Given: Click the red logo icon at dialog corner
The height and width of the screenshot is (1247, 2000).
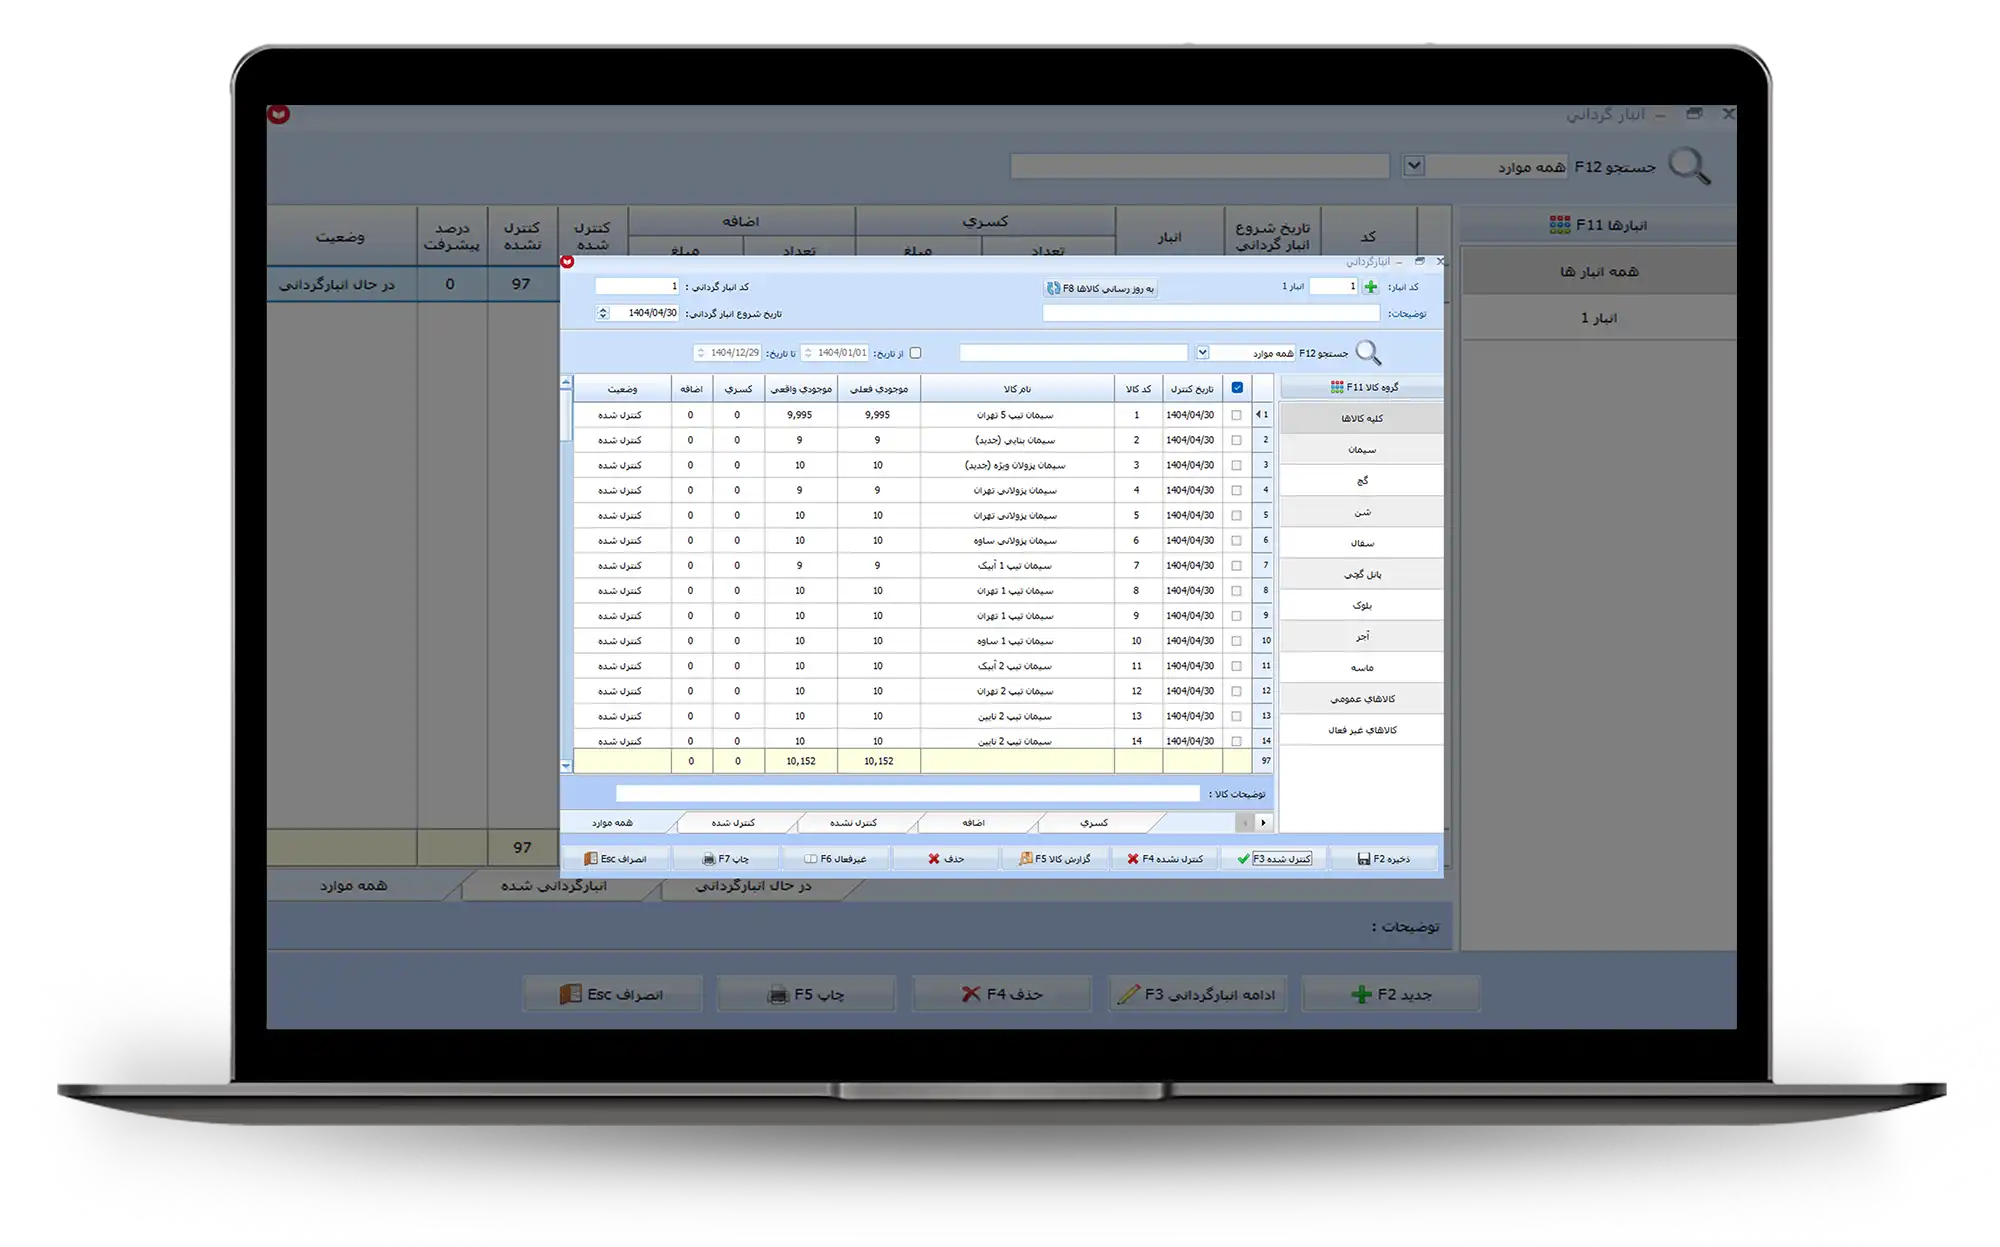Looking at the screenshot, I should coord(567,262).
